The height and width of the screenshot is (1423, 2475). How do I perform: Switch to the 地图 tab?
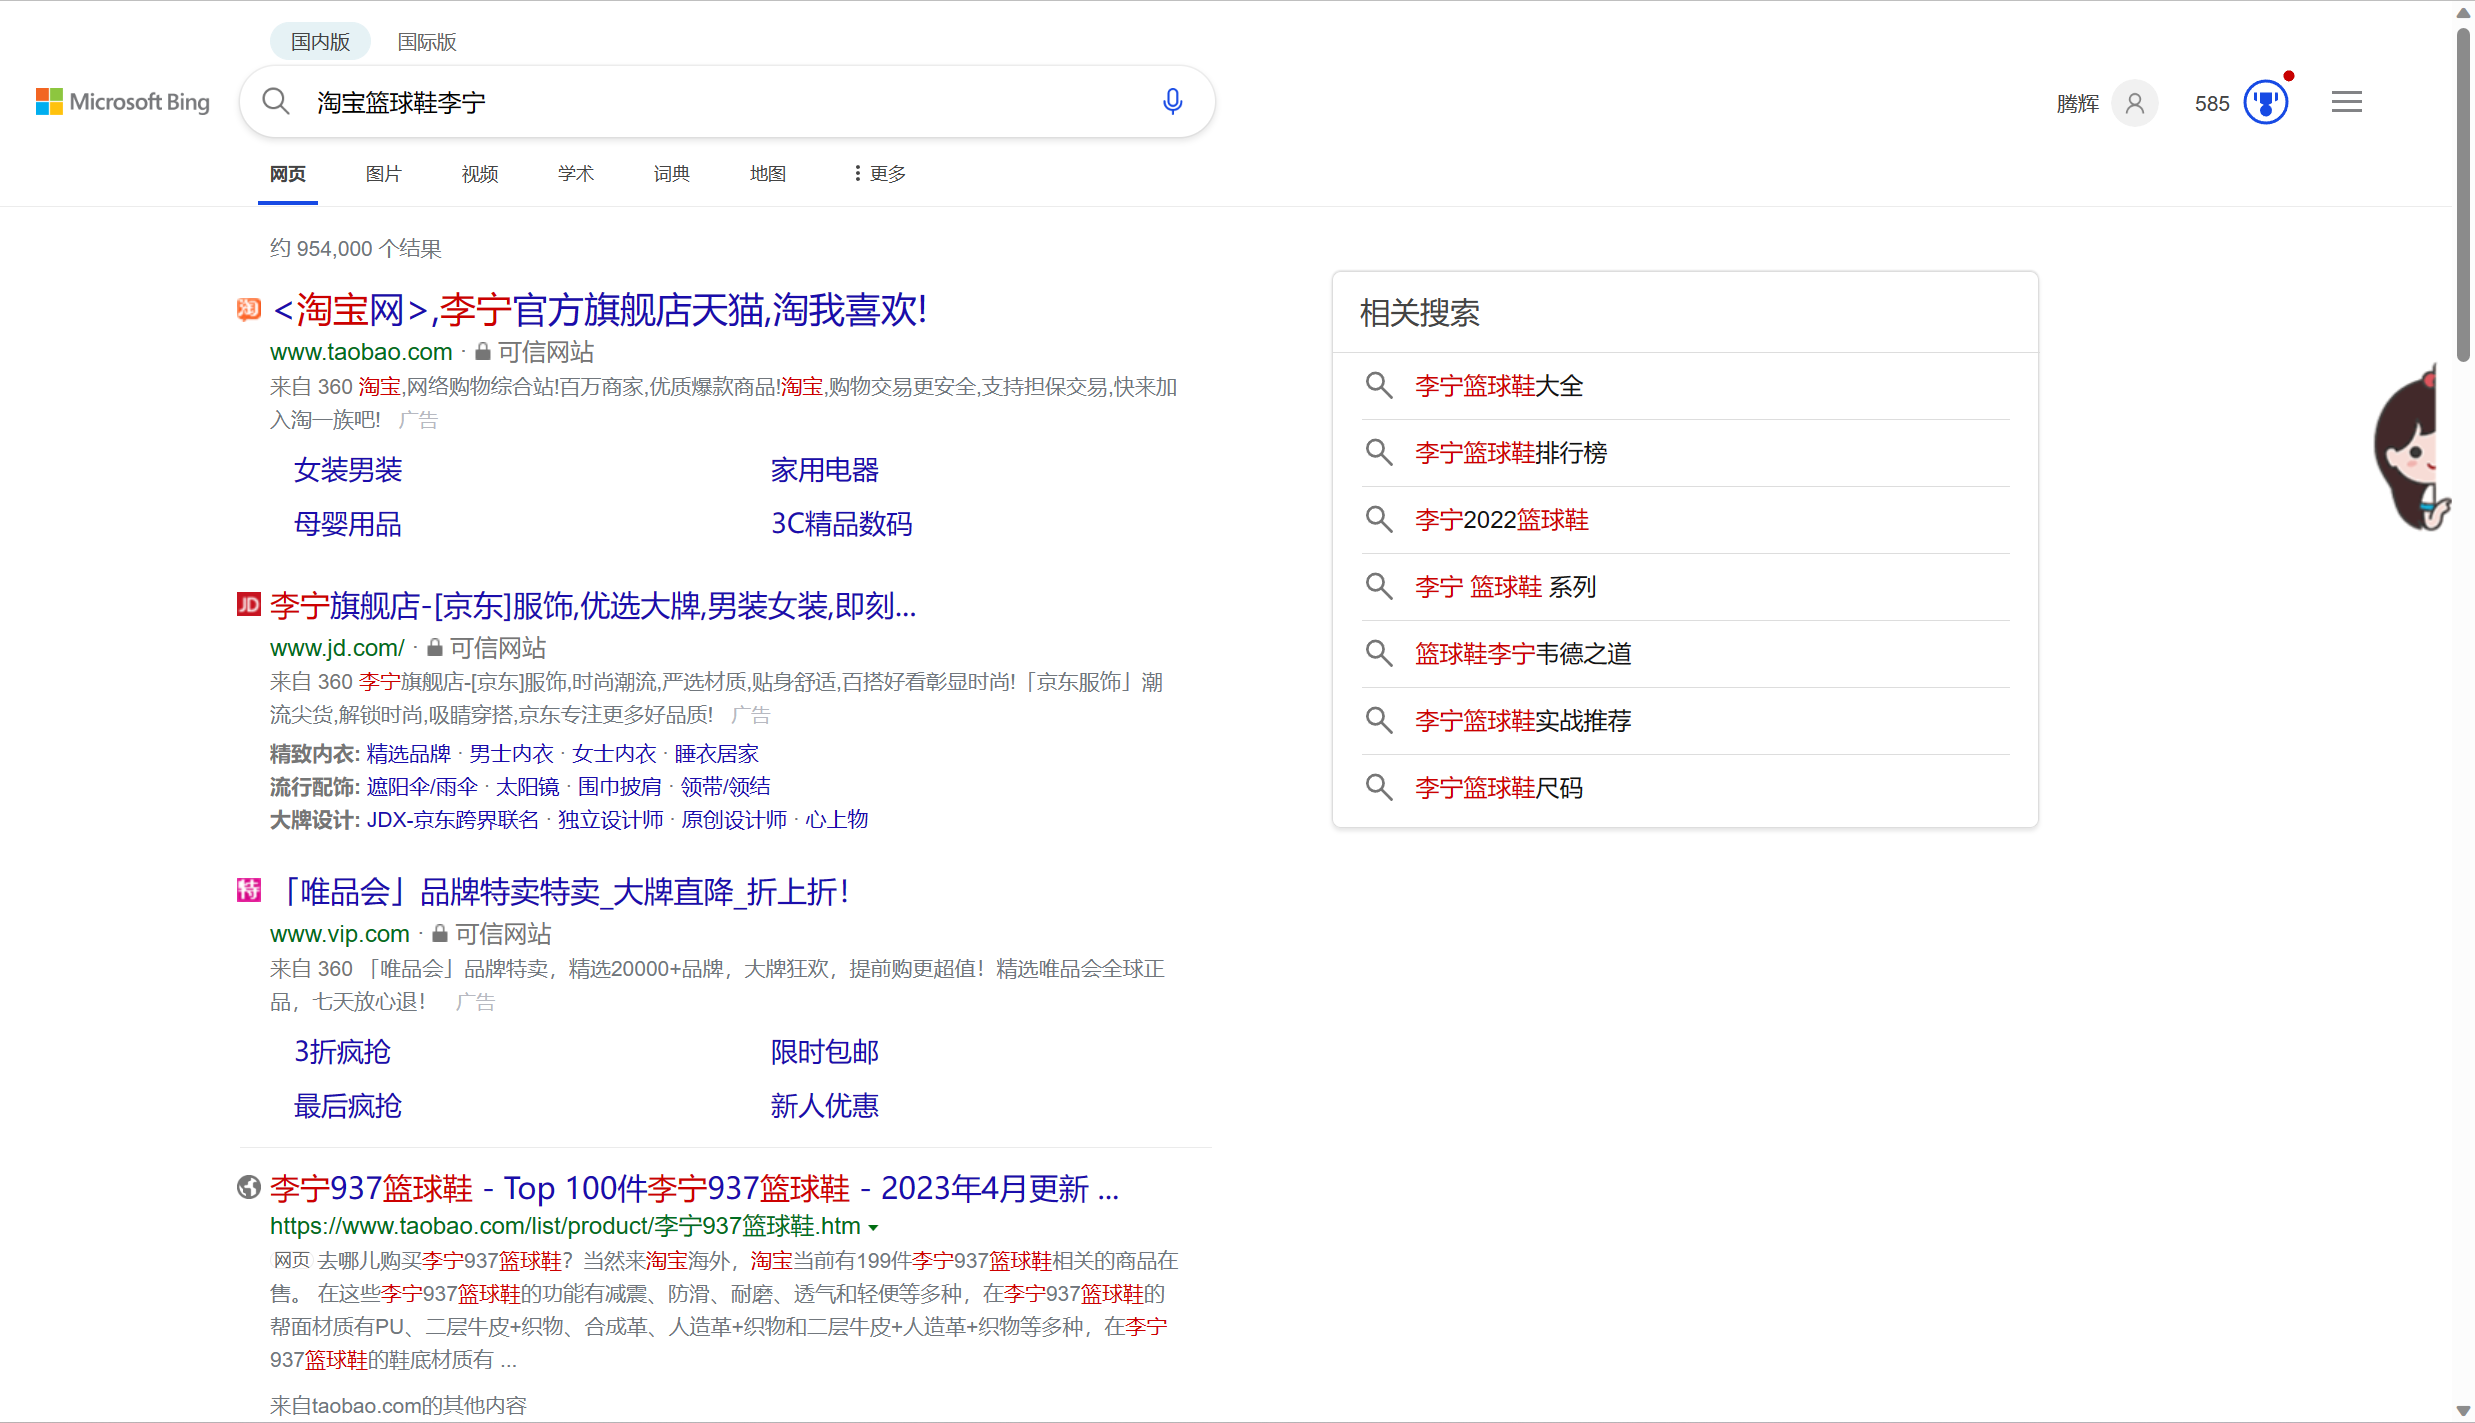768,174
